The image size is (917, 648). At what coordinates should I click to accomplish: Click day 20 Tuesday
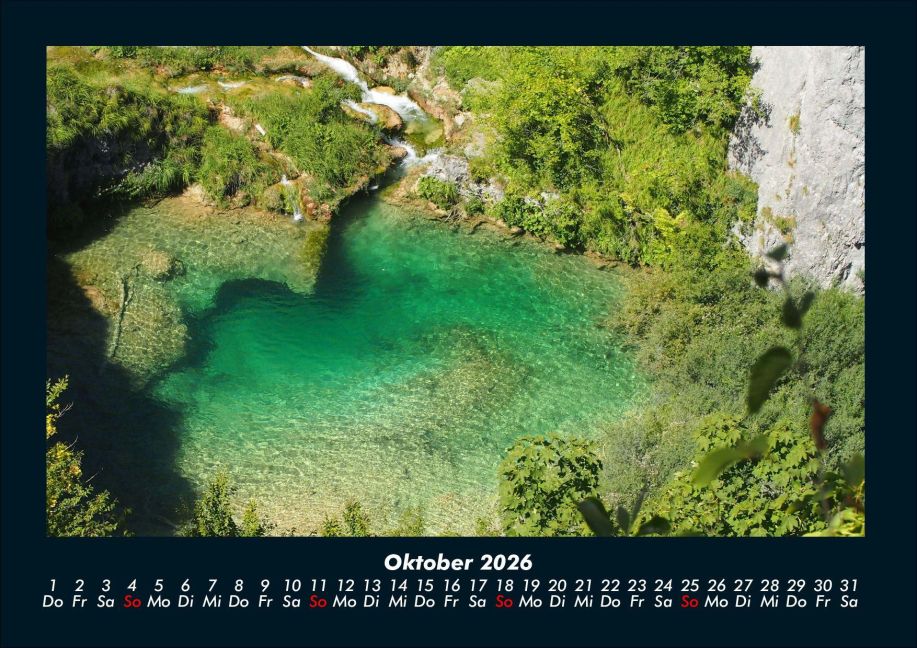click(x=557, y=593)
